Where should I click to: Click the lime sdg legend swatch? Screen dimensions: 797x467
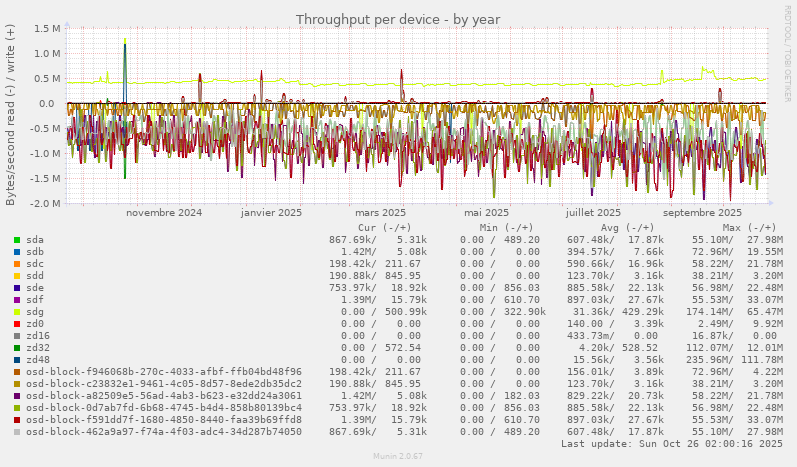17,312
